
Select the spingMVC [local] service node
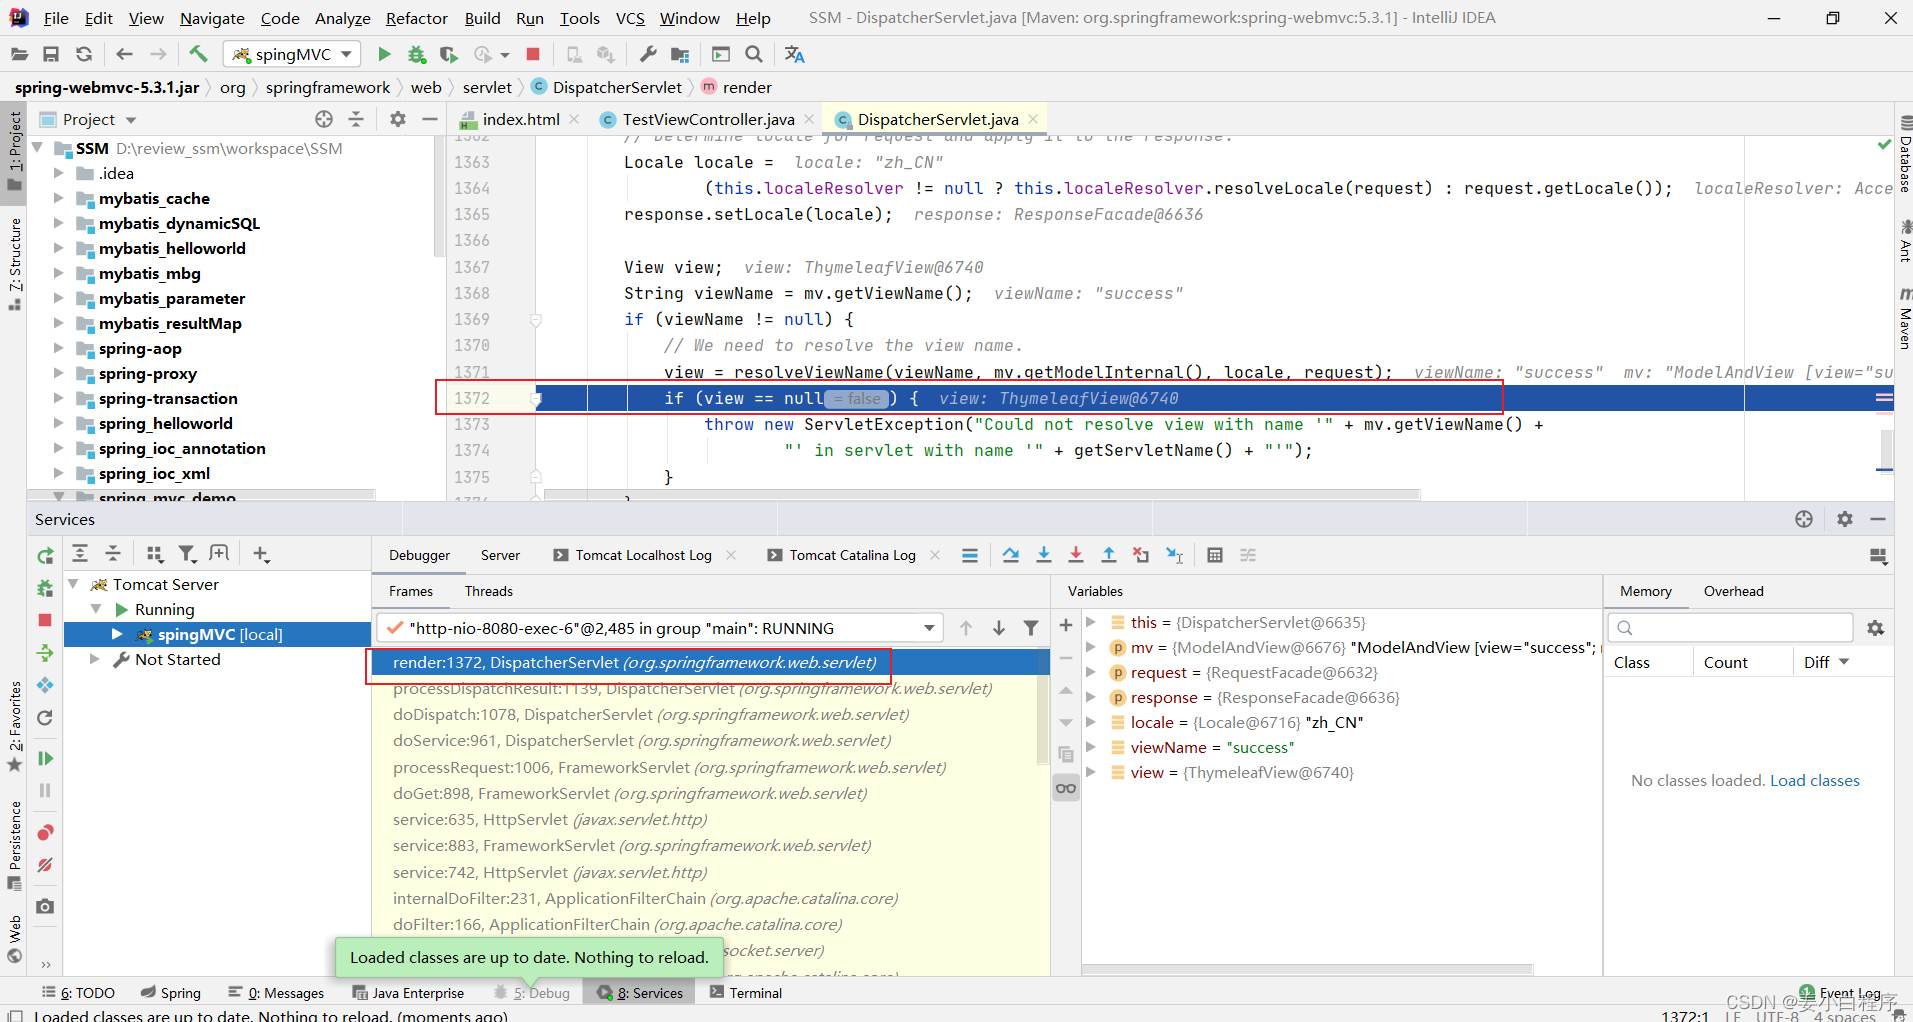tap(219, 634)
